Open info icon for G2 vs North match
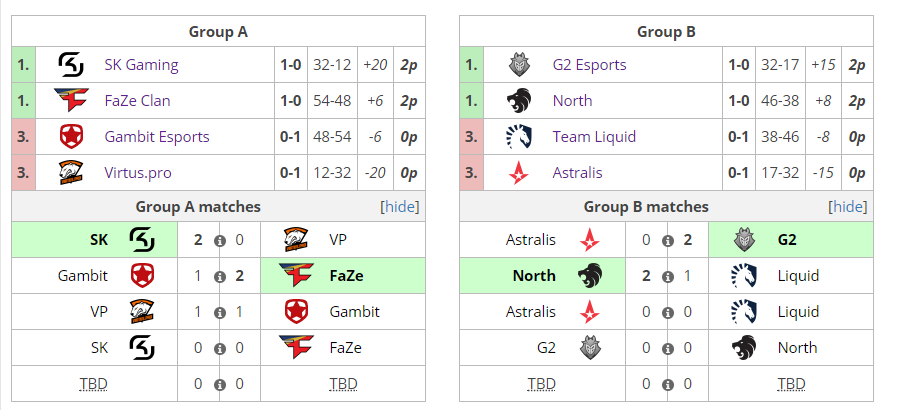 pos(667,349)
